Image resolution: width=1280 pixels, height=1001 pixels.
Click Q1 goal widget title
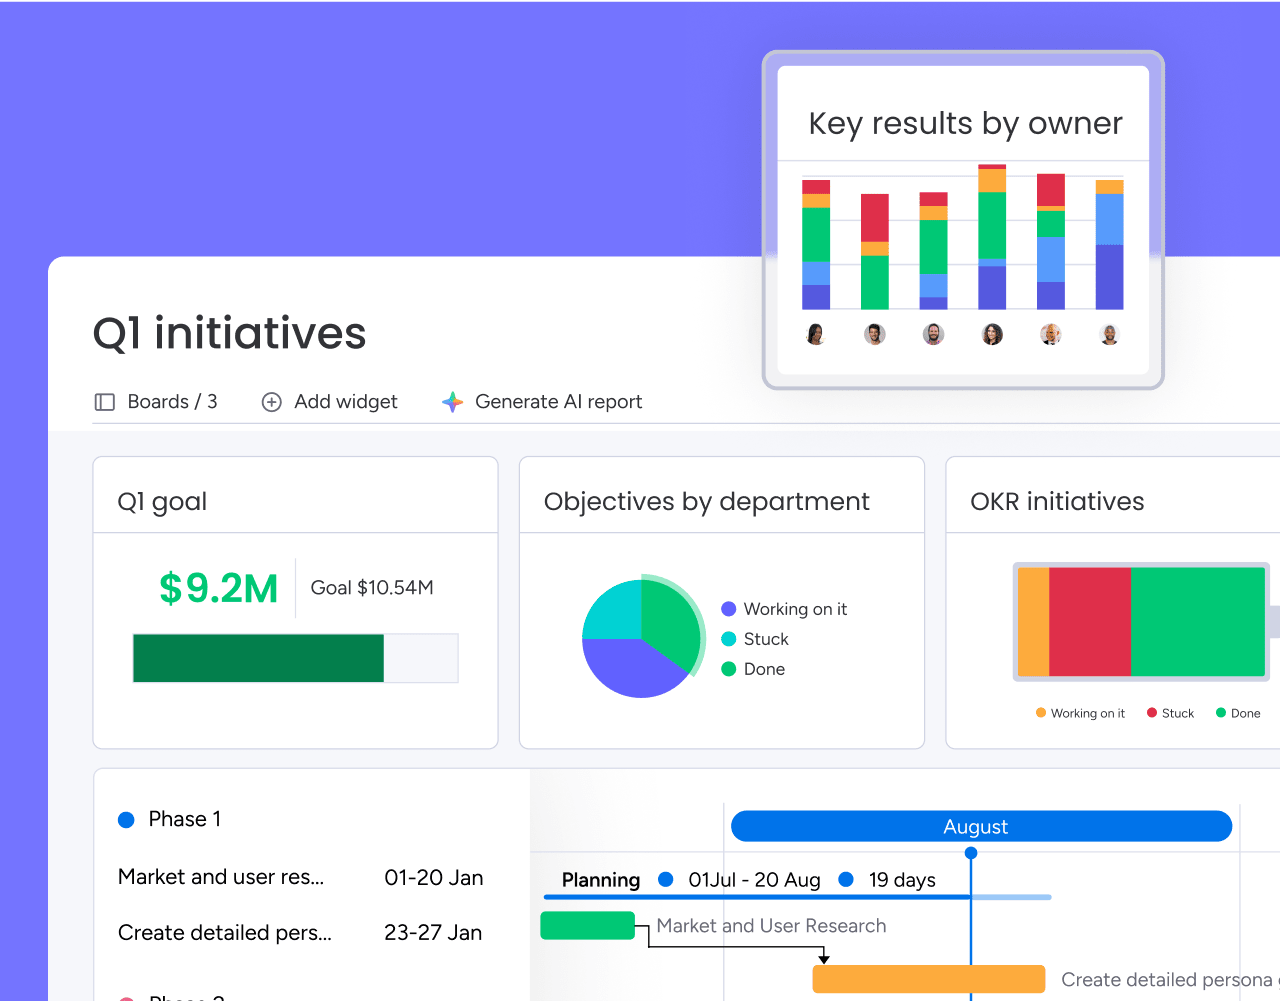[x=162, y=502]
